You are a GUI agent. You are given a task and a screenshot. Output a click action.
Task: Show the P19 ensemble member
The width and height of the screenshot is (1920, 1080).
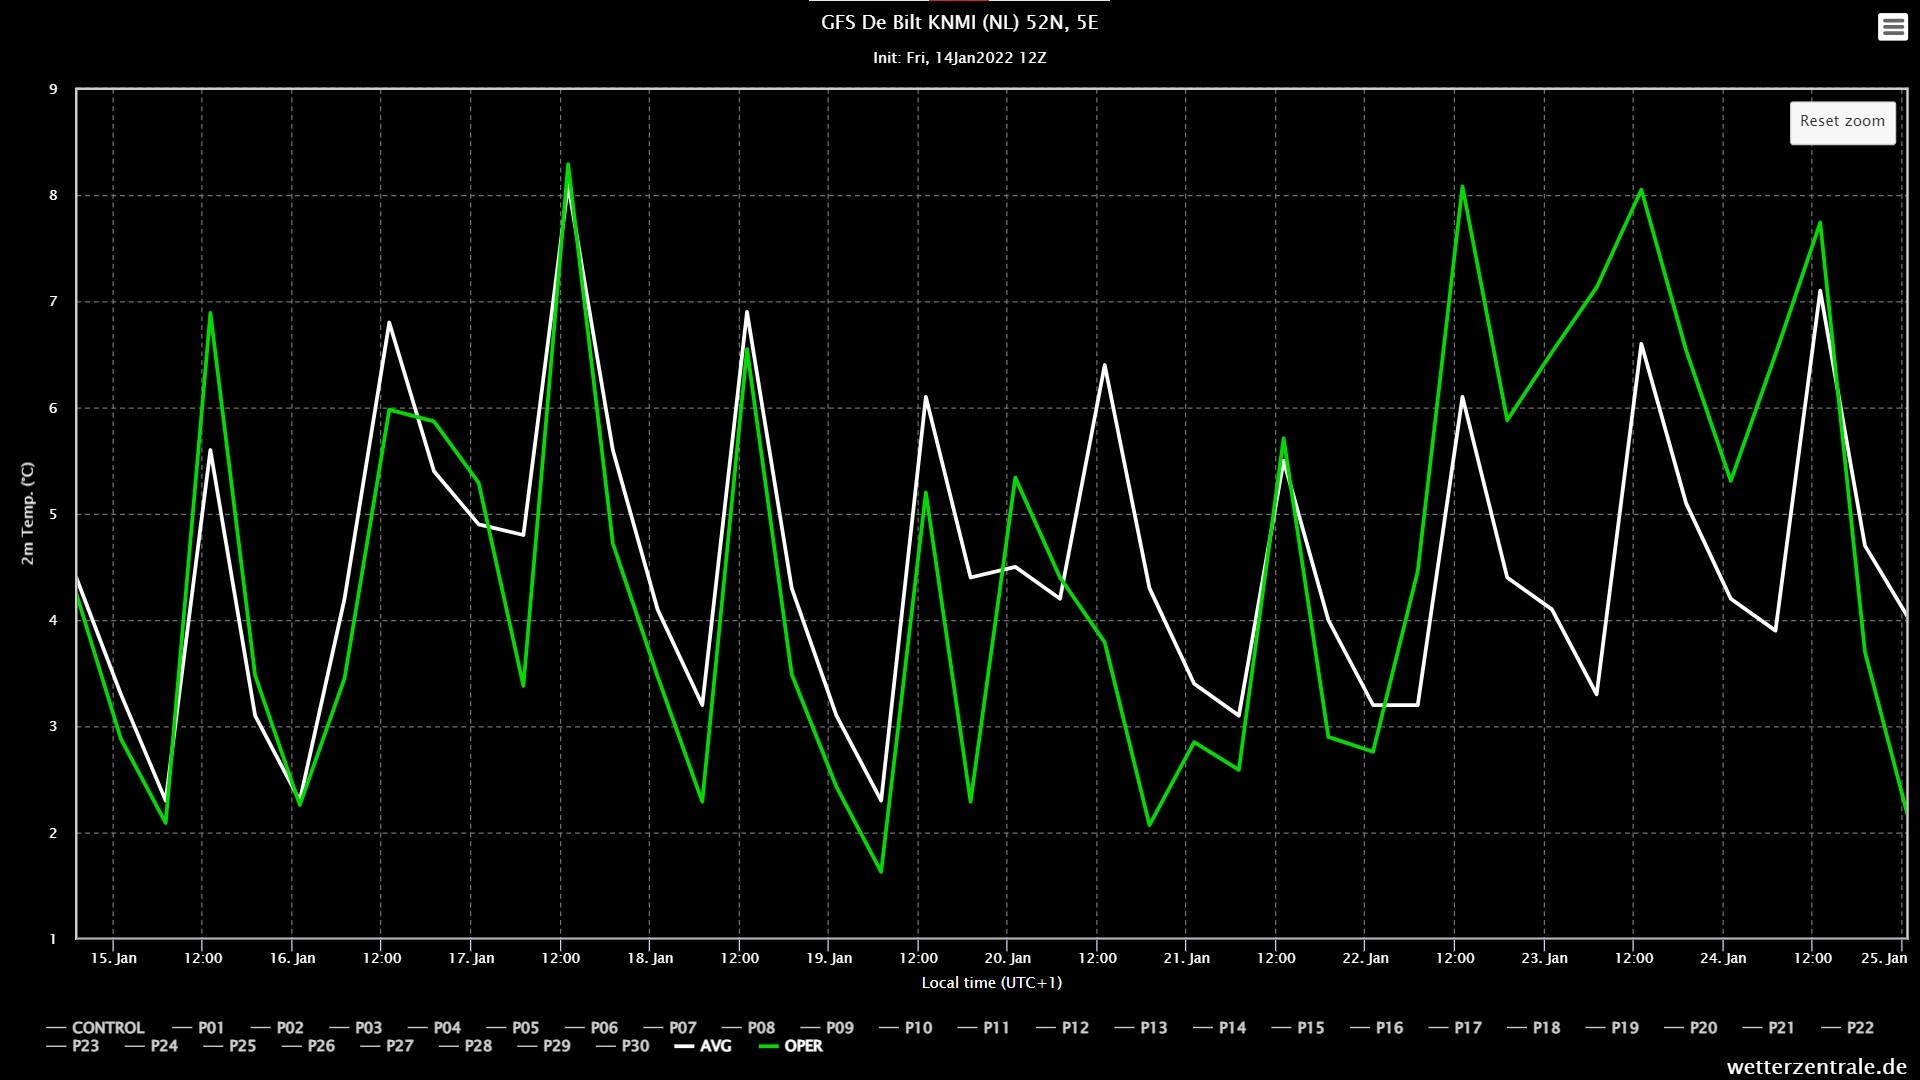pyautogui.click(x=1624, y=1028)
